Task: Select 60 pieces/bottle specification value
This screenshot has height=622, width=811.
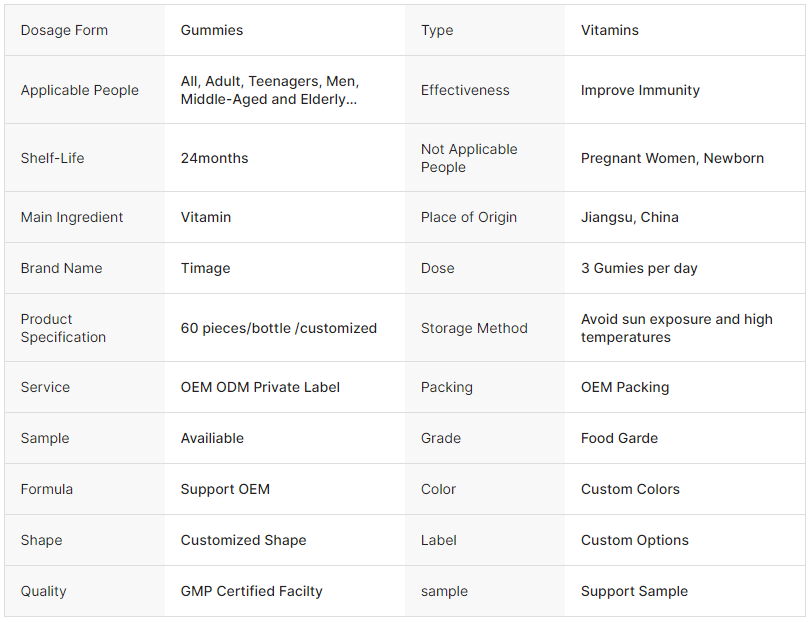Action: 278,328
